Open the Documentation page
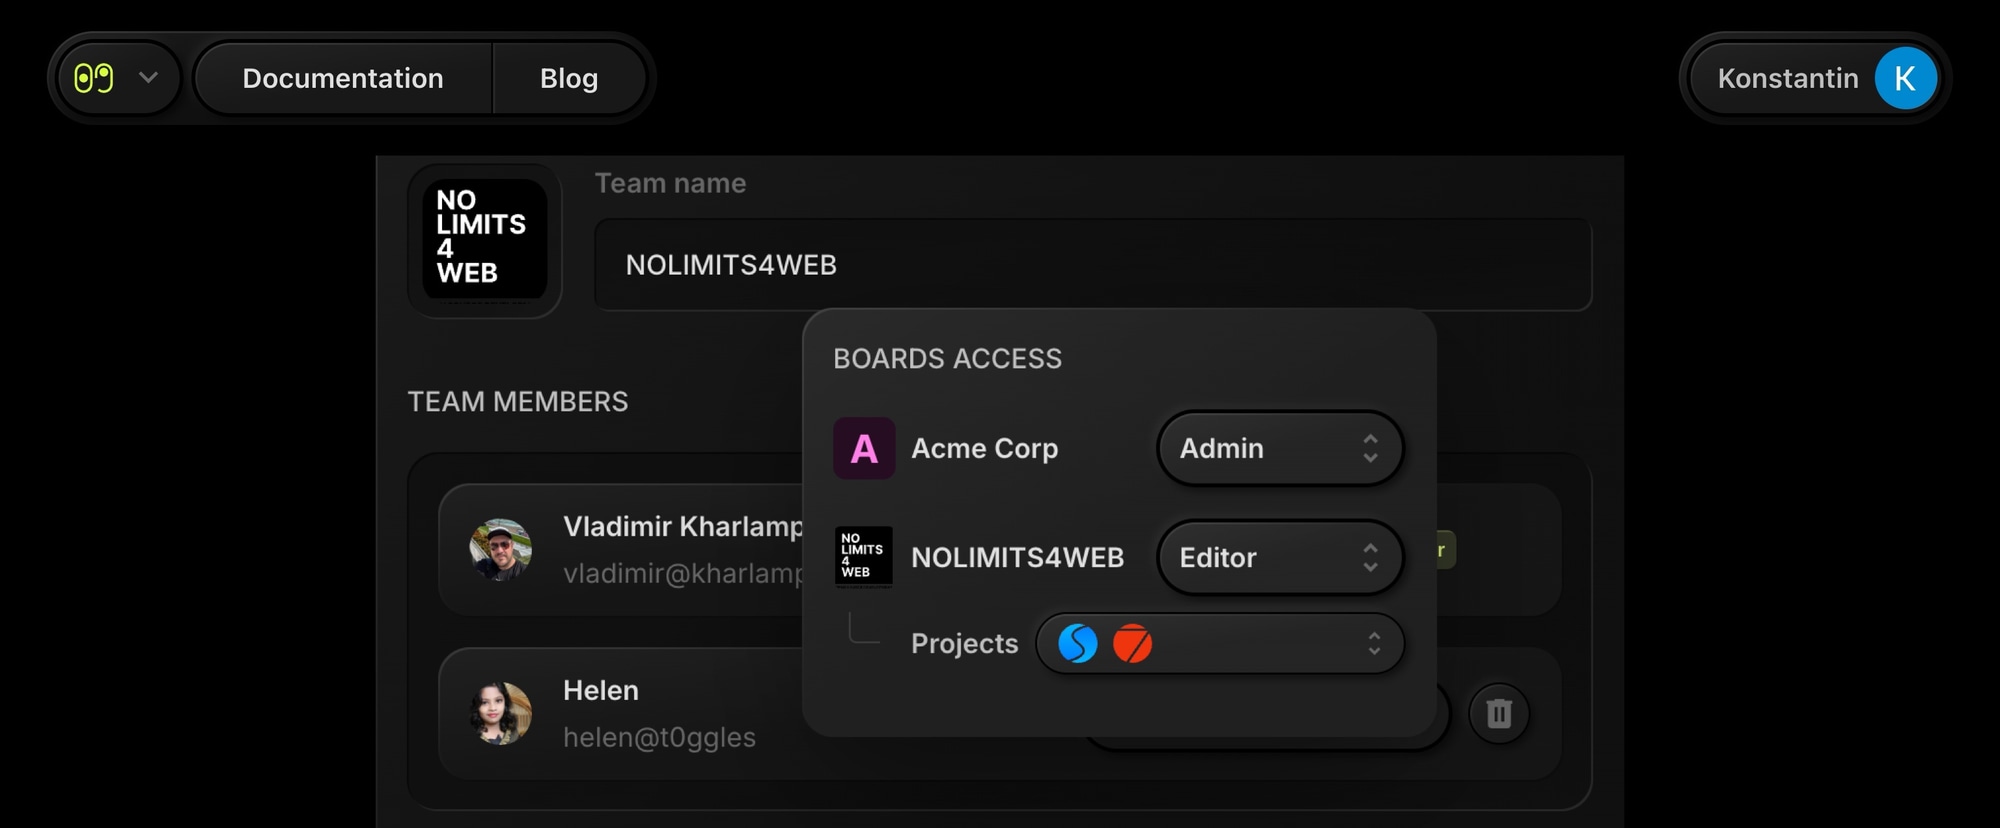Image resolution: width=2000 pixels, height=828 pixels. pos(343,78)
